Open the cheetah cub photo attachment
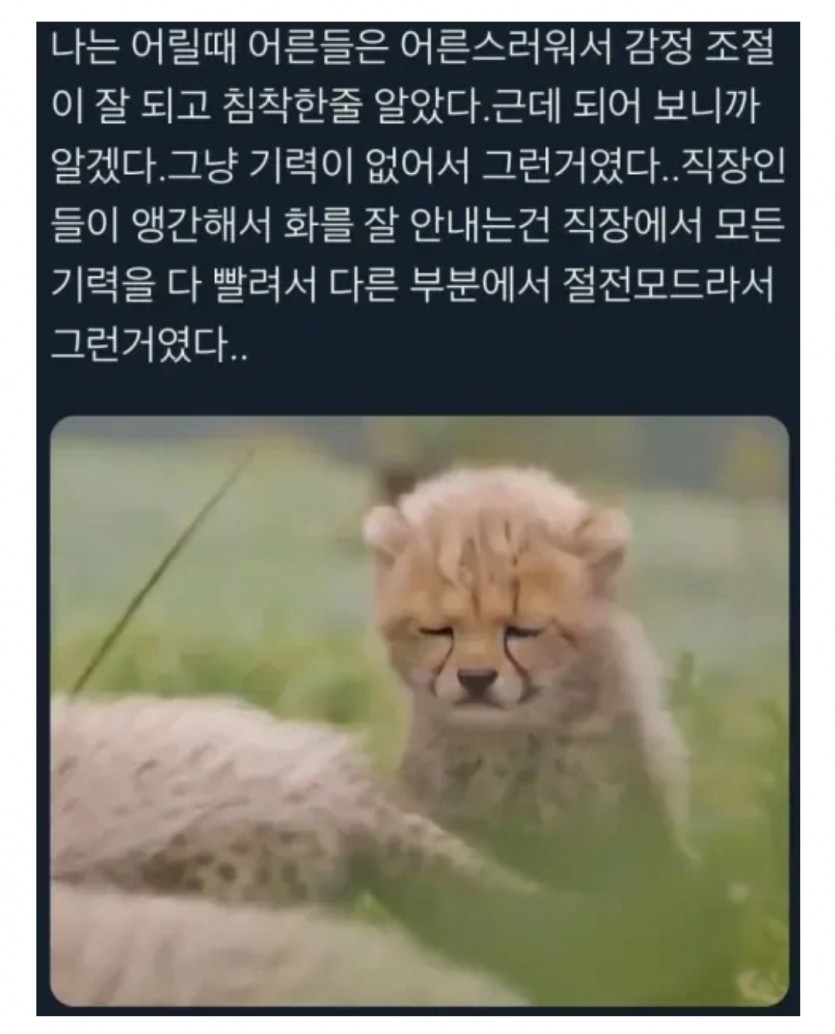Viewport: 835px width, 1034px height. [419, 711]
